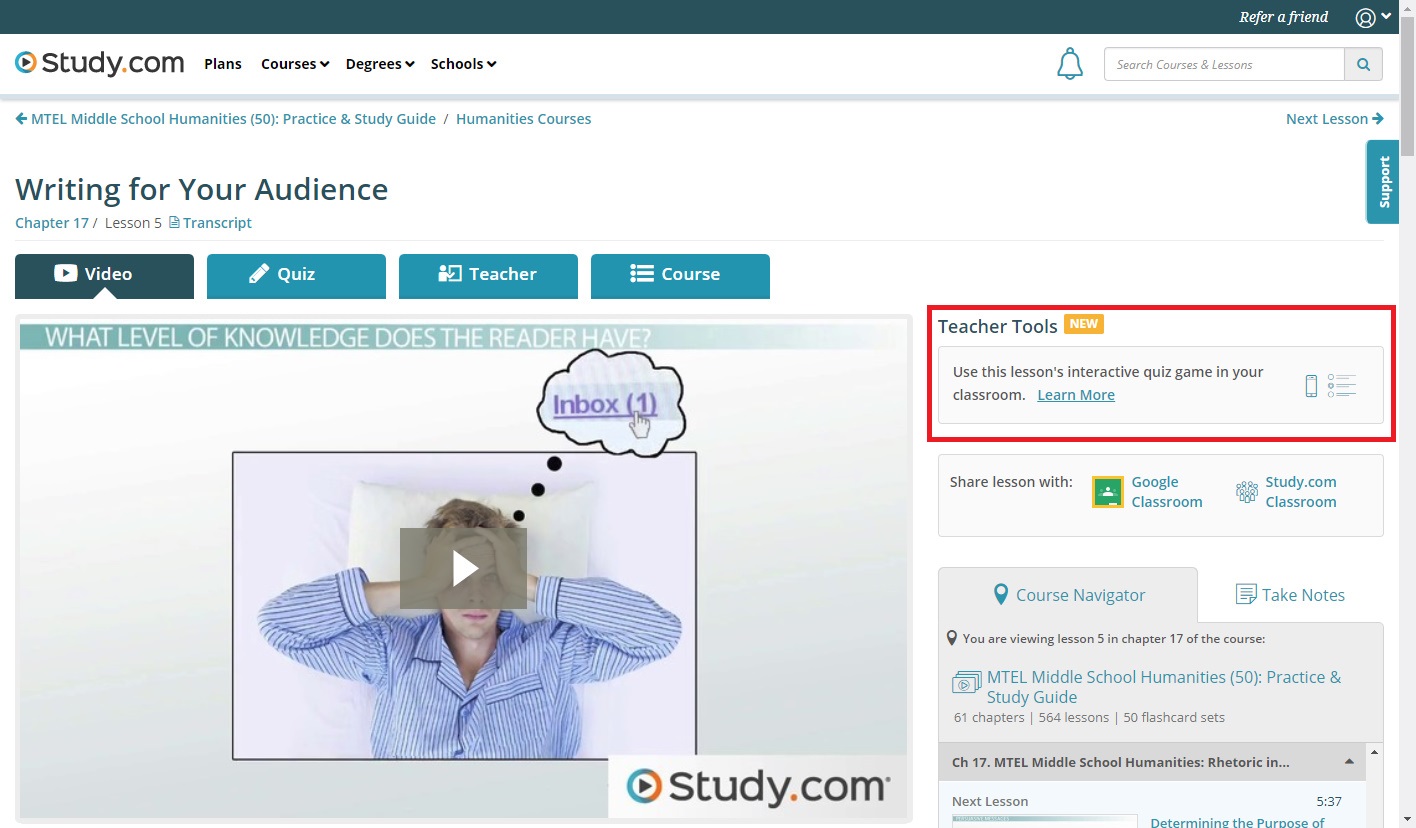
Task: Click the quiz game phone icon
Action: tap(1311, 385)
